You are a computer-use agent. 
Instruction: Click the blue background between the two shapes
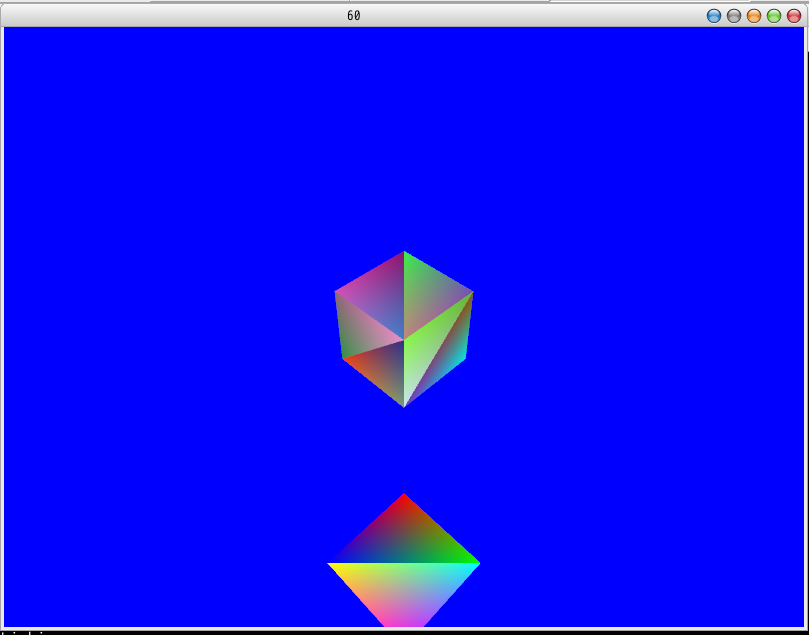pyautogui.click(x=403, y=450)
